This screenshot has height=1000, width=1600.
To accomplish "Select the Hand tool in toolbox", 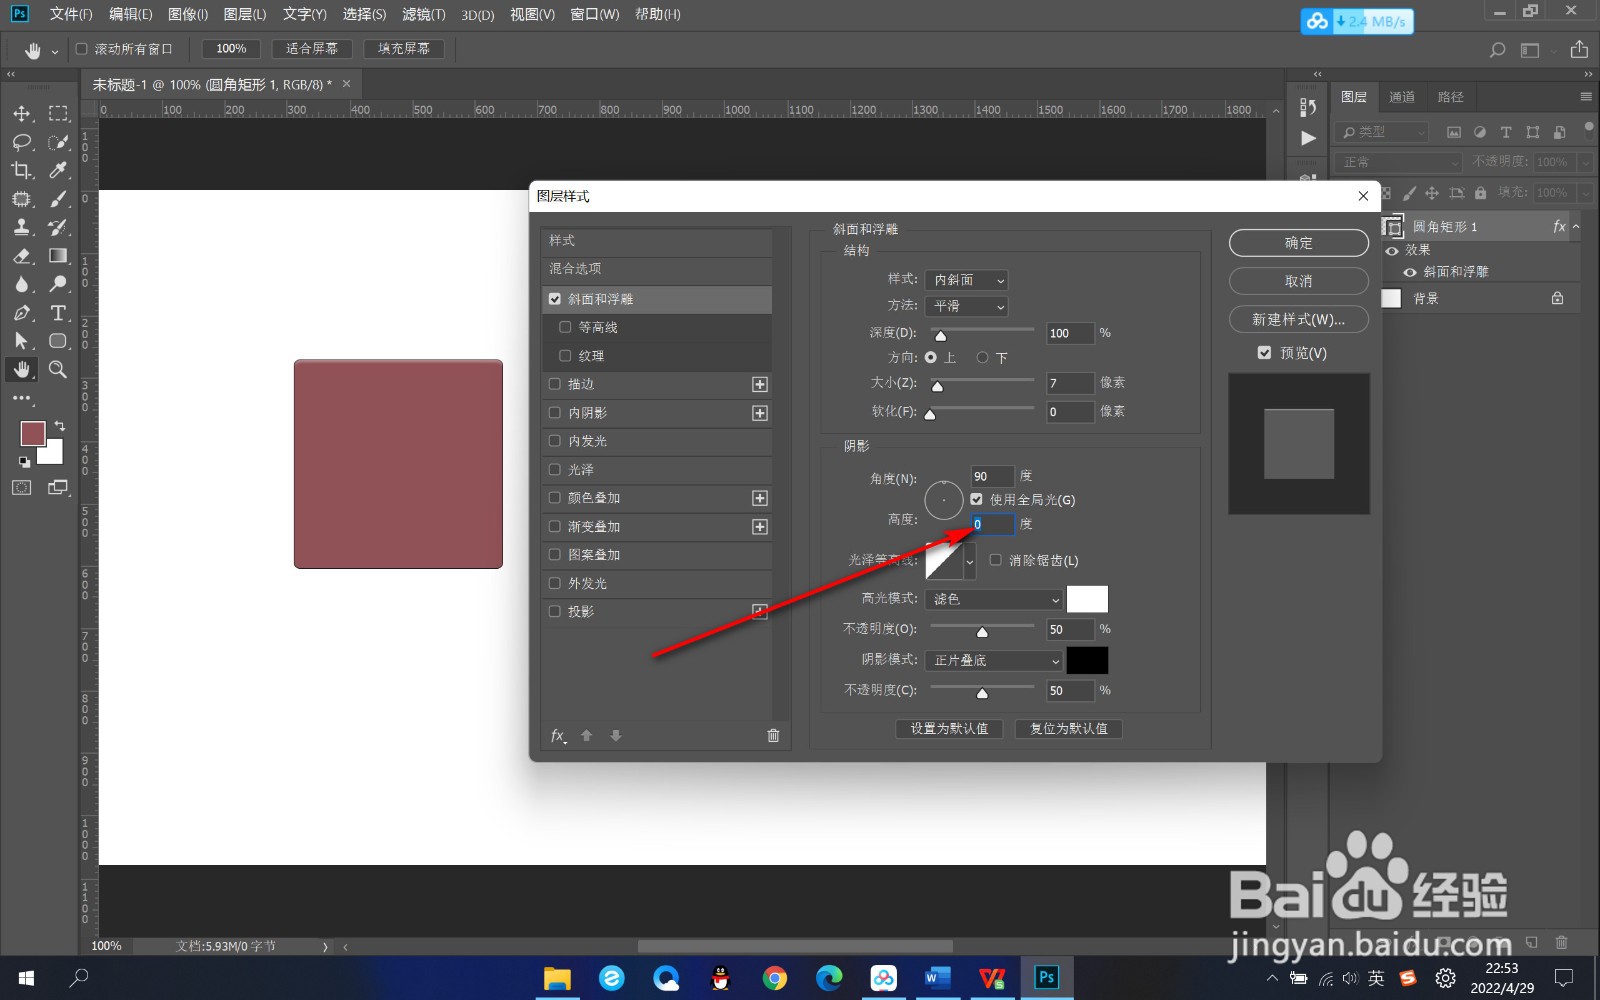I will pyautogui.click(x=22, y=369).
